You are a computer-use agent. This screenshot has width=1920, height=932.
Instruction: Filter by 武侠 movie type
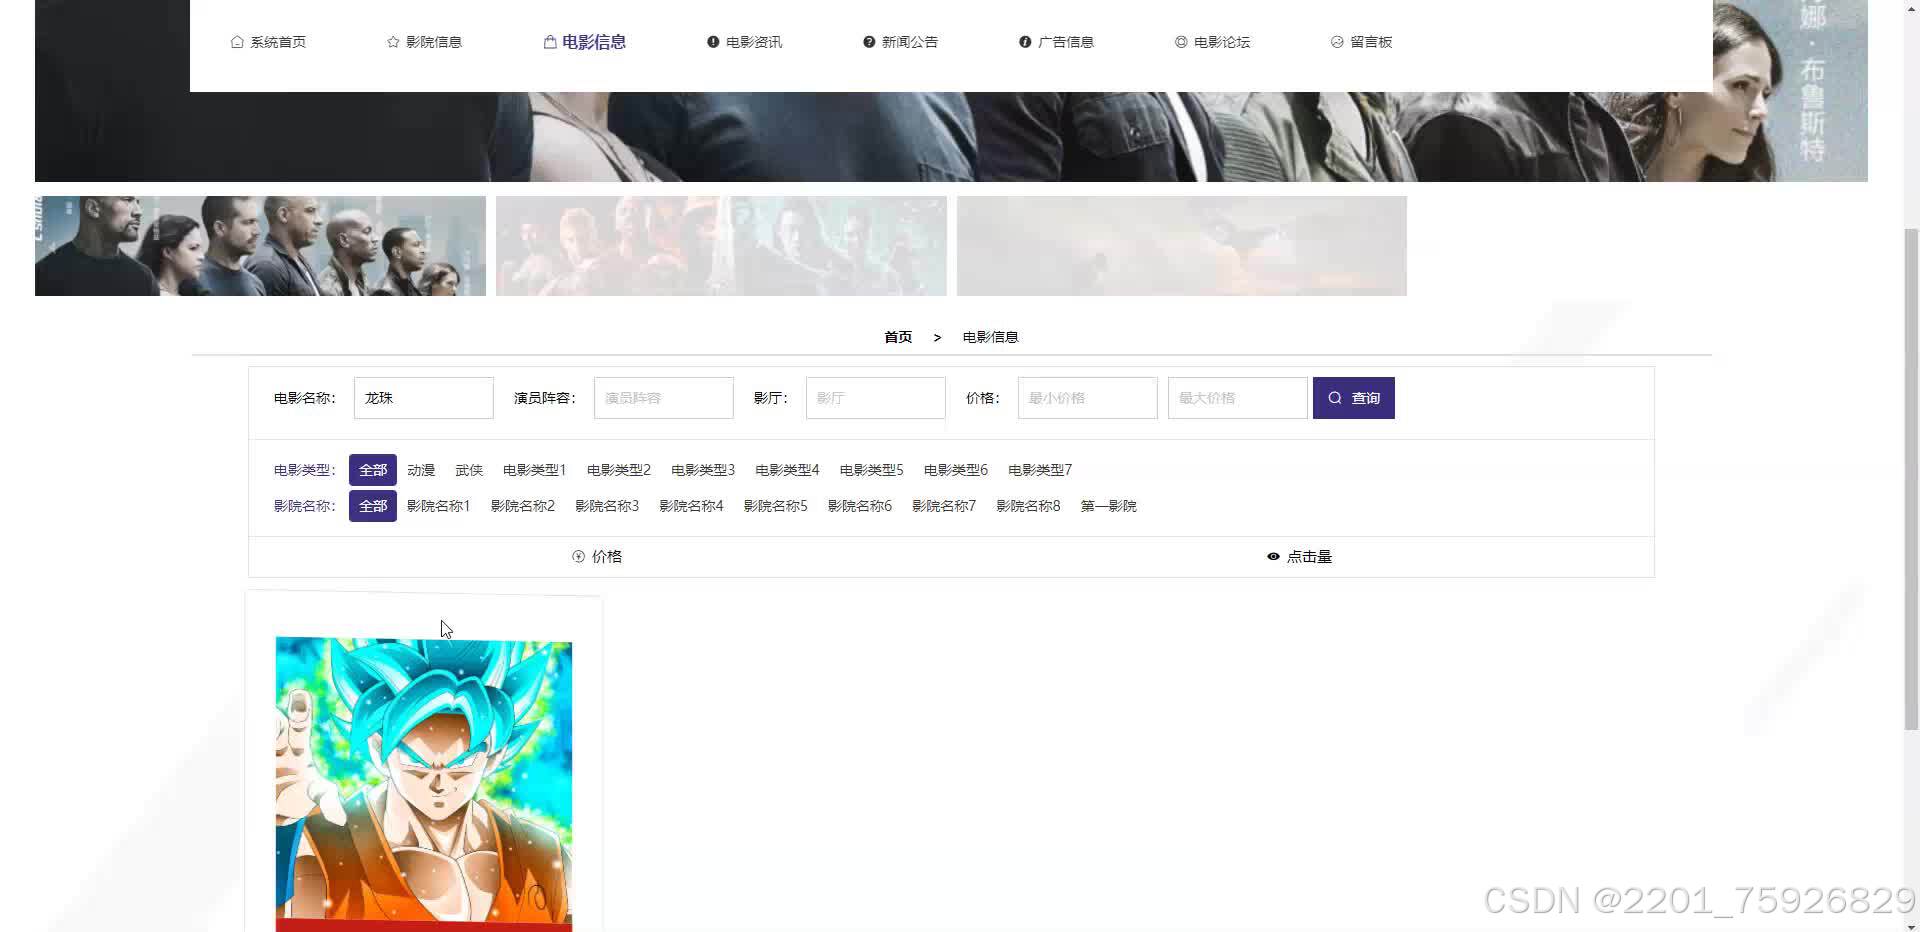(469, 470)
